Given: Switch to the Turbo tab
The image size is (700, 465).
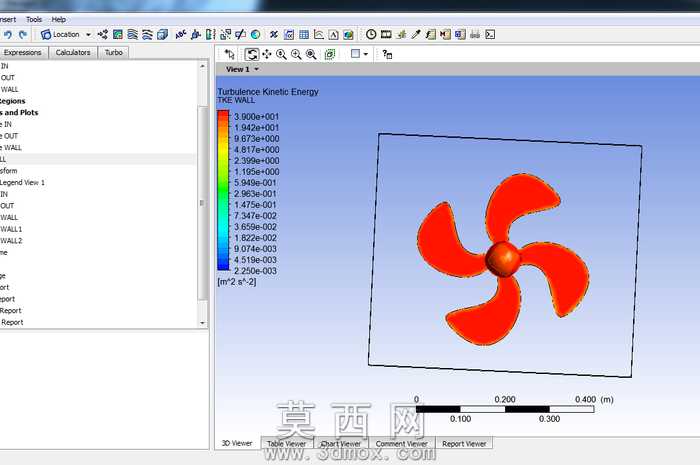Looking at the screenshot, I should tap(113, 53).
